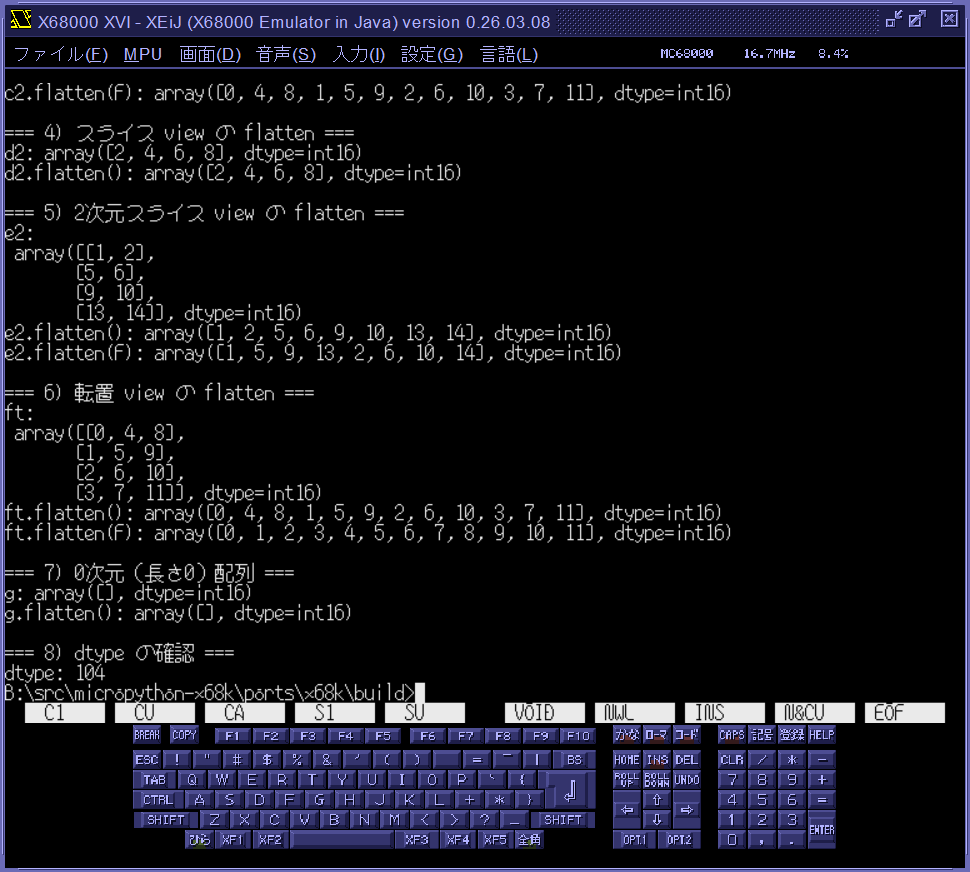Toggle the かな kana lock key

[627, 735]
